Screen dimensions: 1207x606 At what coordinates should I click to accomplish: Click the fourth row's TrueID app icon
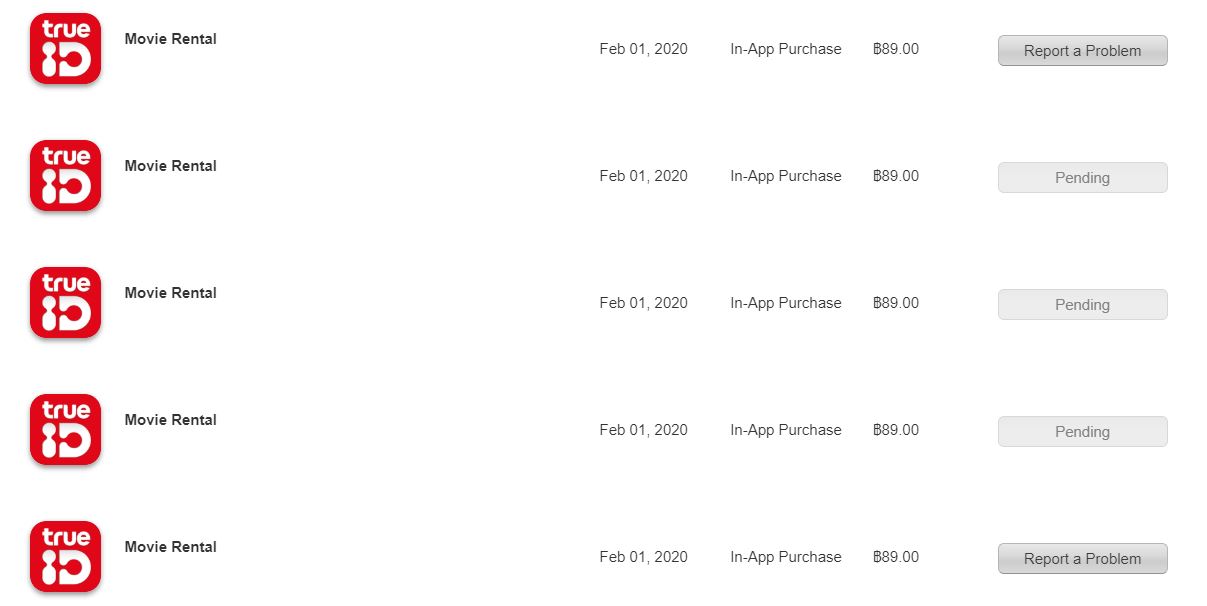pyautogui.click(x=66, y=430)
